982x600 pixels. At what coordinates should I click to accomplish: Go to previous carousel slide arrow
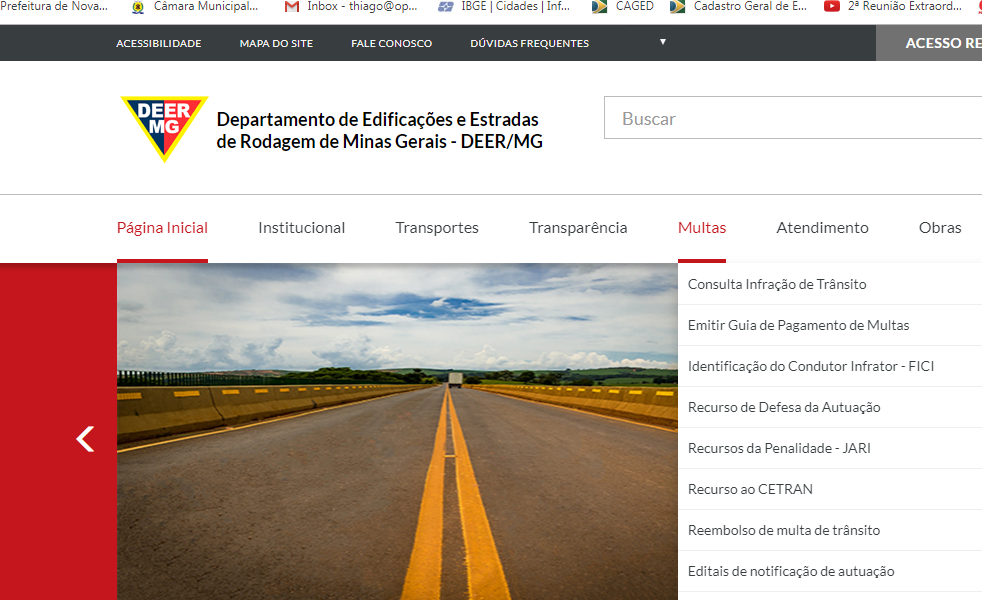pos(85,438)
